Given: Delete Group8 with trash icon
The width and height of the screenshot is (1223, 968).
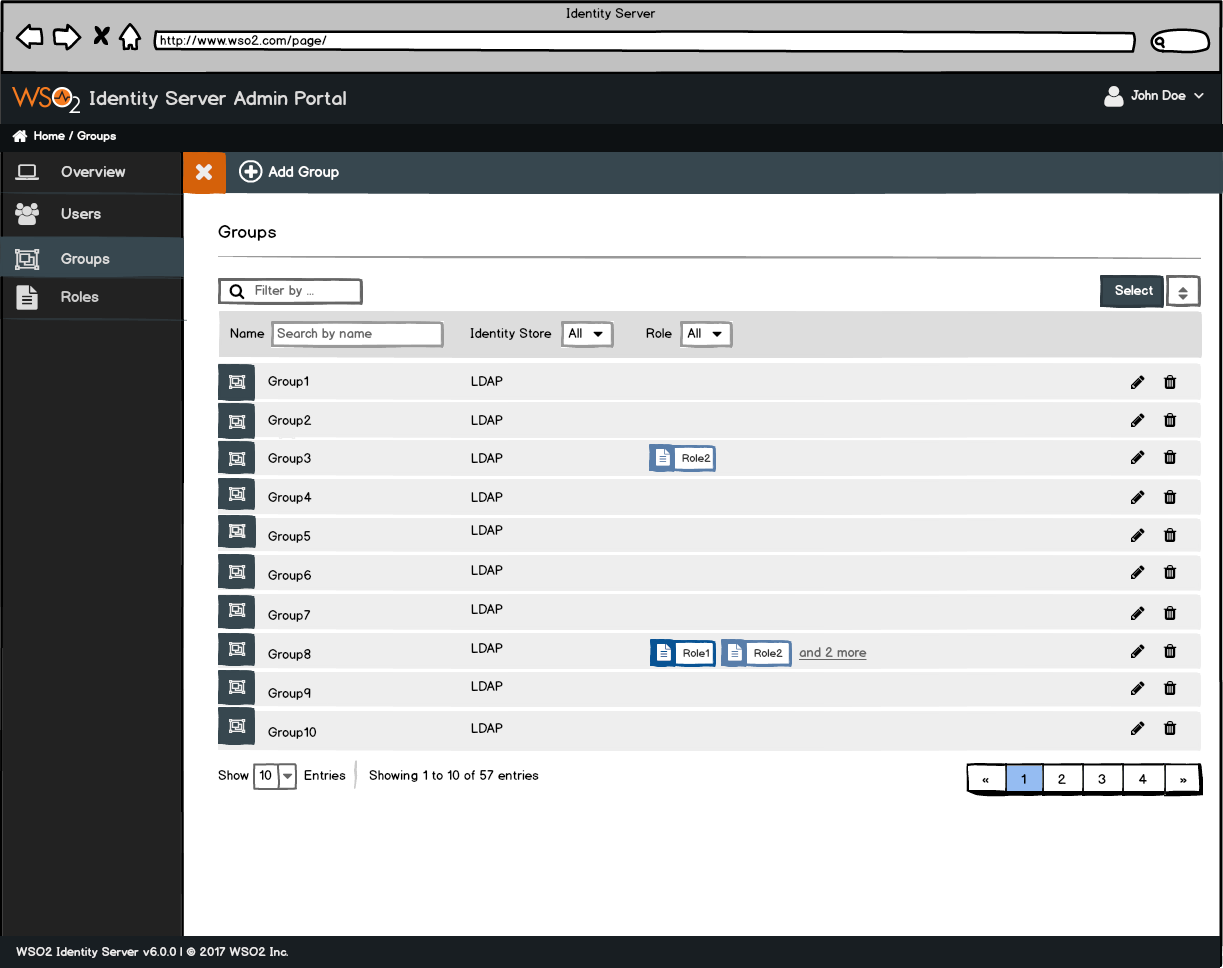Looking at the screenshot, I should (1170, 651).
